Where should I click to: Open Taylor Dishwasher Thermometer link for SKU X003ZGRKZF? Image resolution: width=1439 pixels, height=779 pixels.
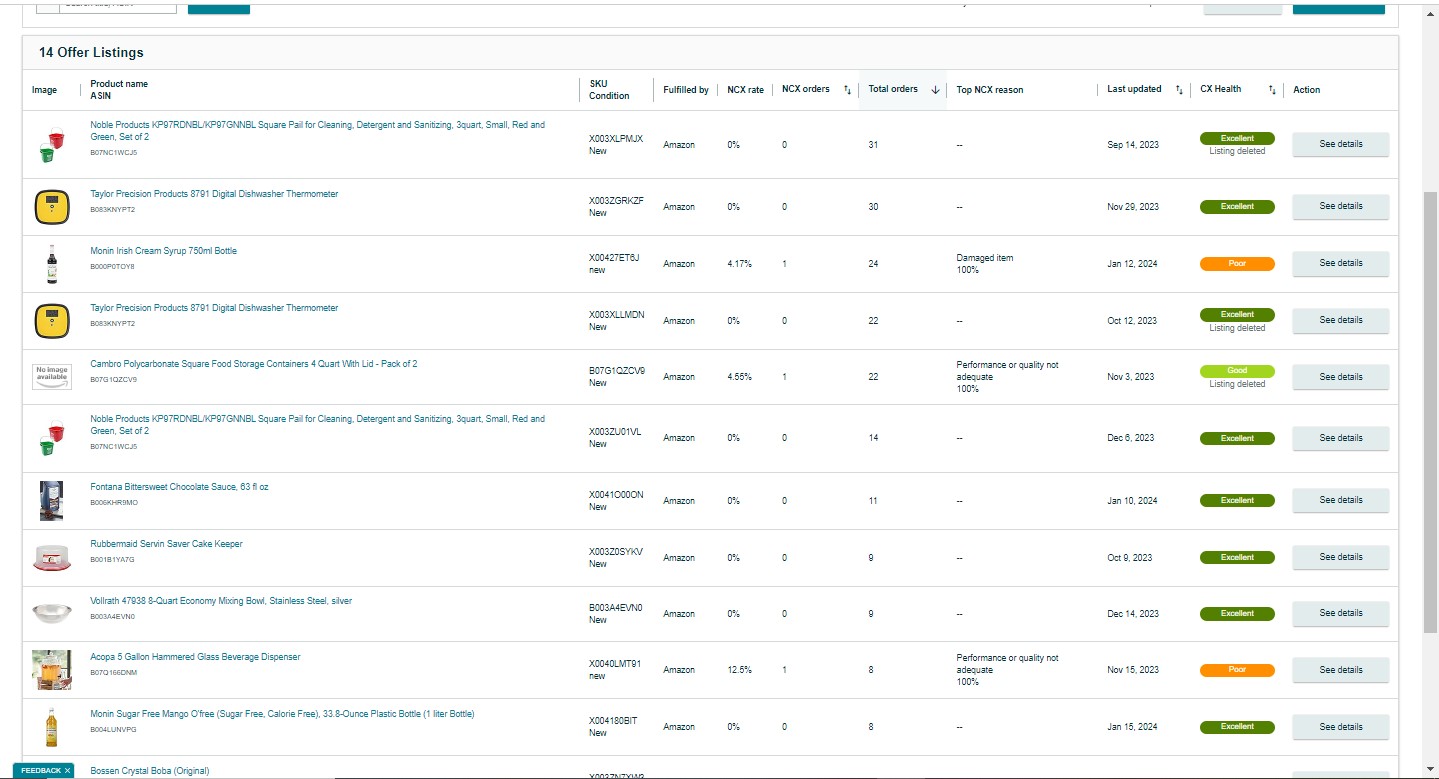tap(214, 194)
